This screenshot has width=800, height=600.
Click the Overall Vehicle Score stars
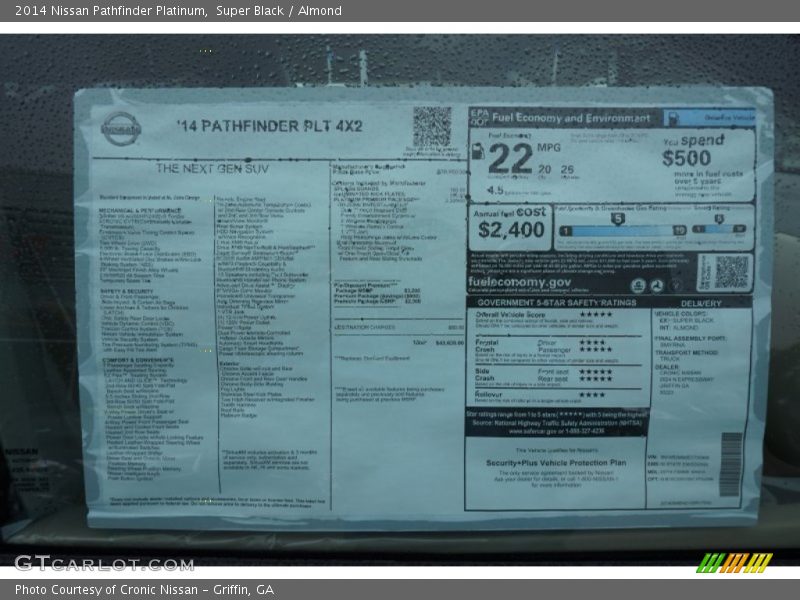point(595,314)
